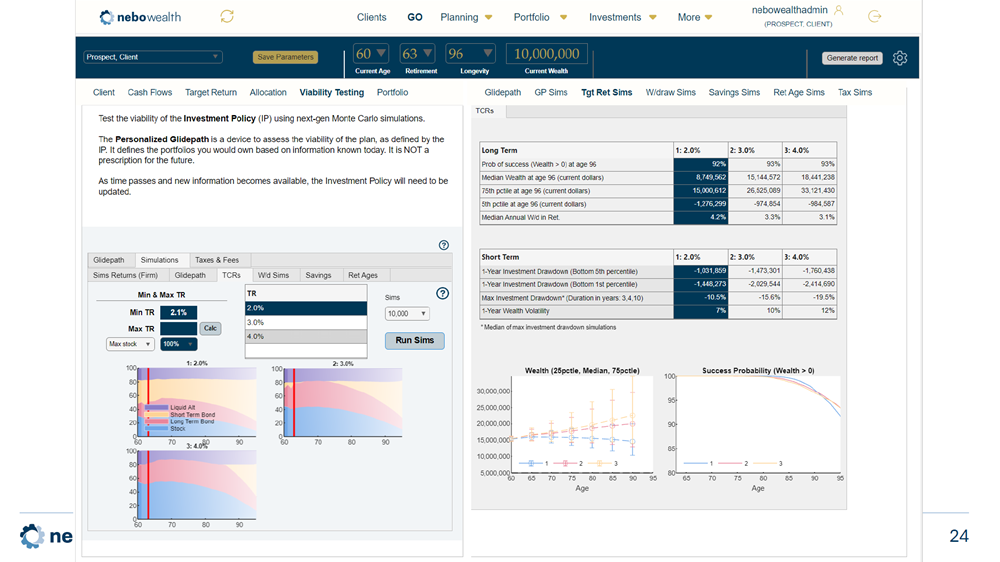Click the logout arrow icon

[x=875, y=16]
